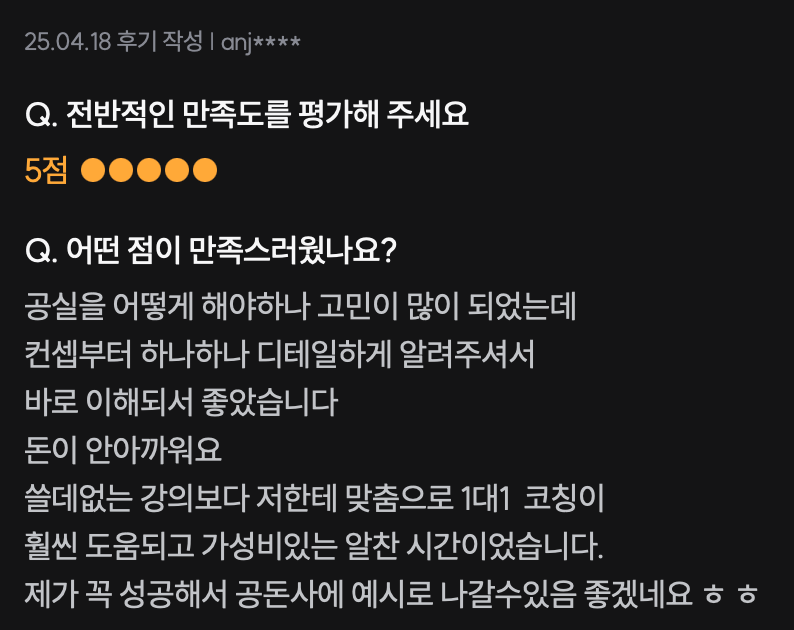
Task: Select the 어떤 점이 만족스러웠나요? heading
Action: 210,250
